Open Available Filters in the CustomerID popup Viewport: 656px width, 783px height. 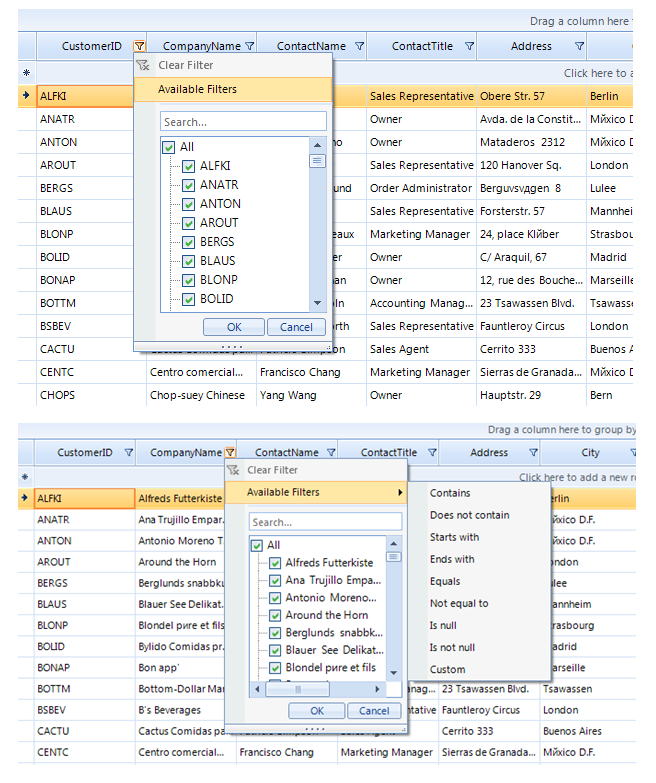[197, 89]
